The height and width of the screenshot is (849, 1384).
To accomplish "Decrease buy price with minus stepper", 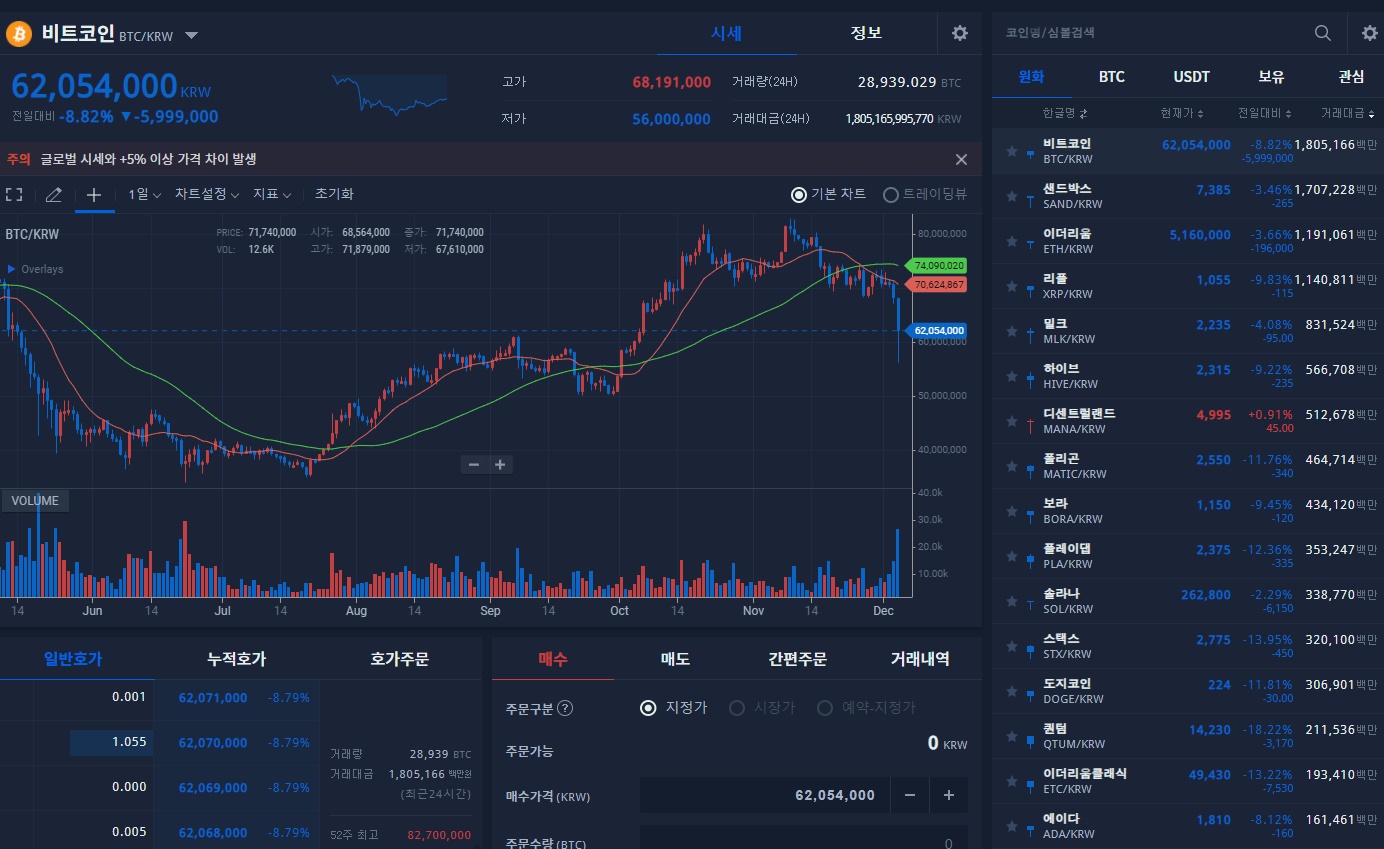I will pyautogui.click(x=909, y=795).
